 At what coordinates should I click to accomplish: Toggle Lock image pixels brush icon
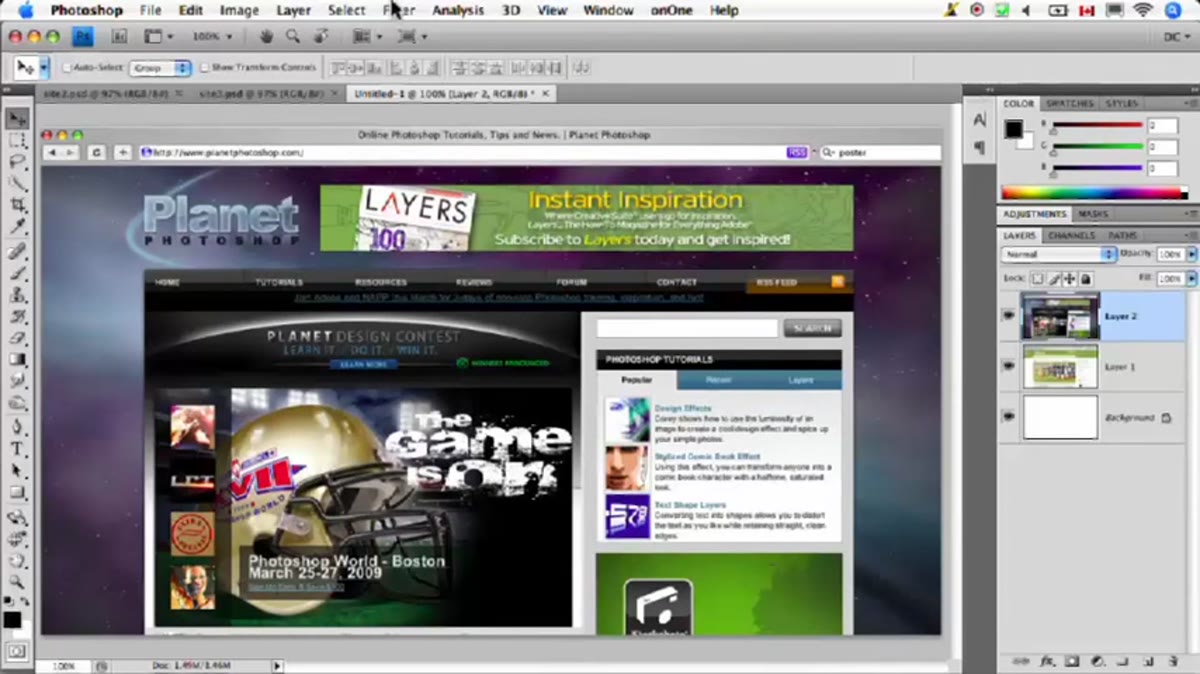pos(1053,279)
